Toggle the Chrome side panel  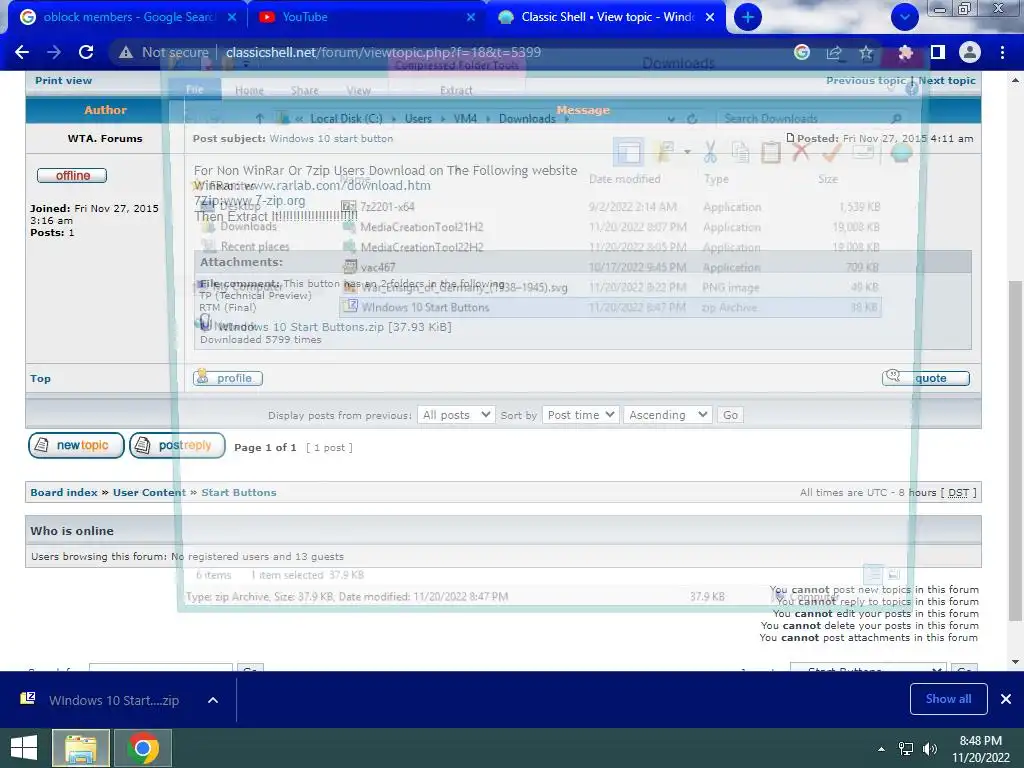938,52
